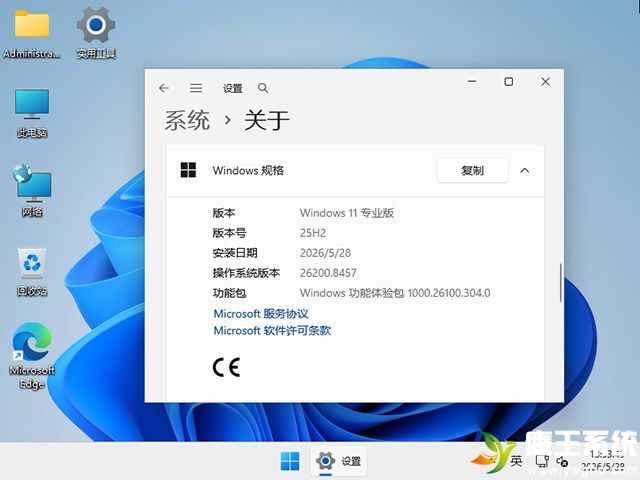Click the 设置 taskbar app button
The image size is (640, 480).
pyautogui.click(x=338, y=461)
